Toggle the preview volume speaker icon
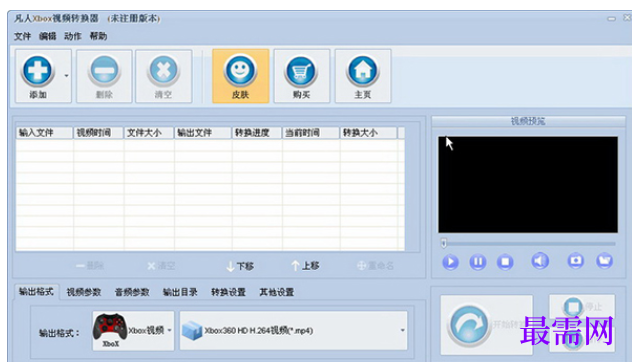 point(540,261)
